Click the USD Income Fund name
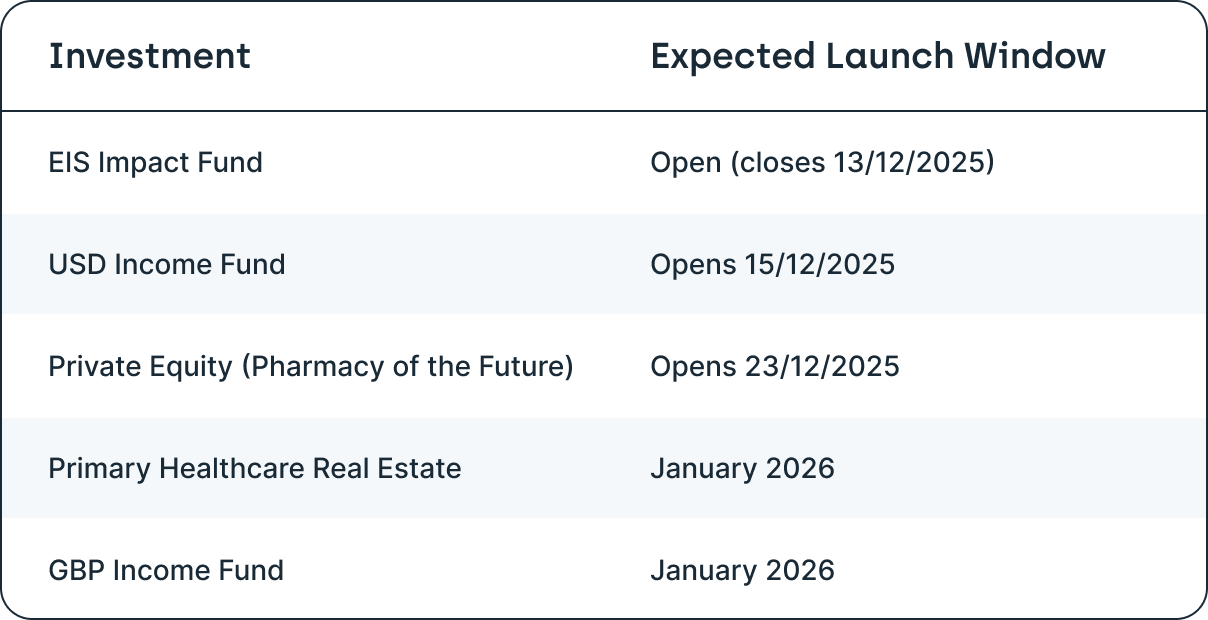The height and width of the screenshot is (620, 1208). point(167,264)
